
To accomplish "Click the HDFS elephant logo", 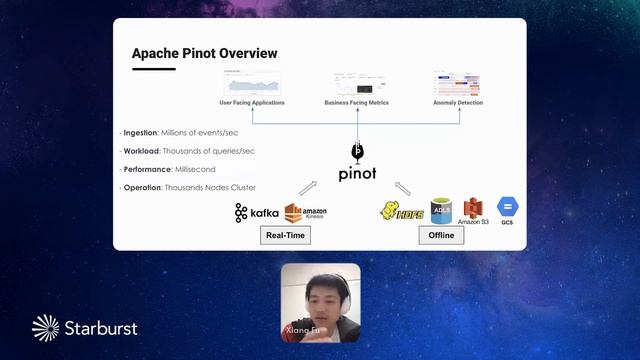I will coord(402,211).
